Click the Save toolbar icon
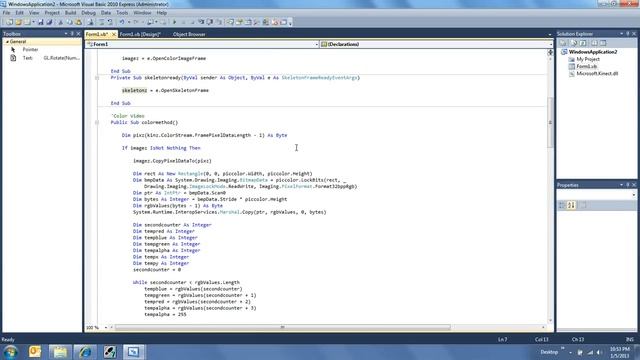 [40, 22]
